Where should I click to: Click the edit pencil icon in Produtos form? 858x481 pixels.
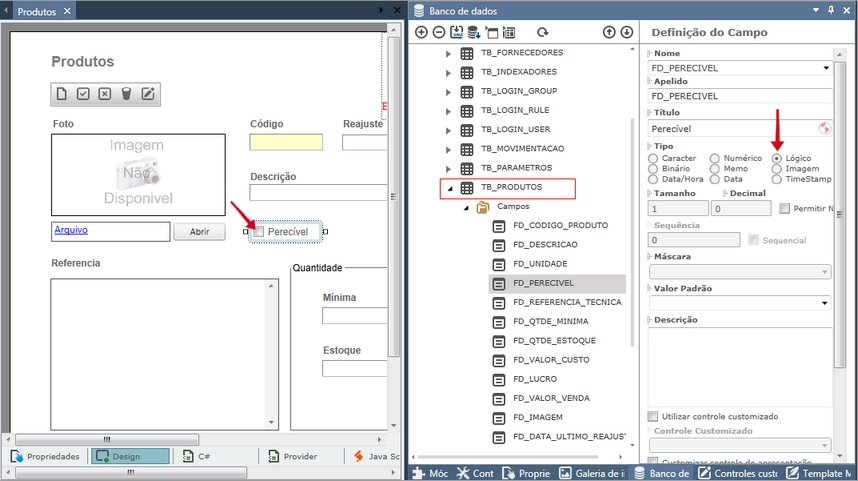coord(148,94)
